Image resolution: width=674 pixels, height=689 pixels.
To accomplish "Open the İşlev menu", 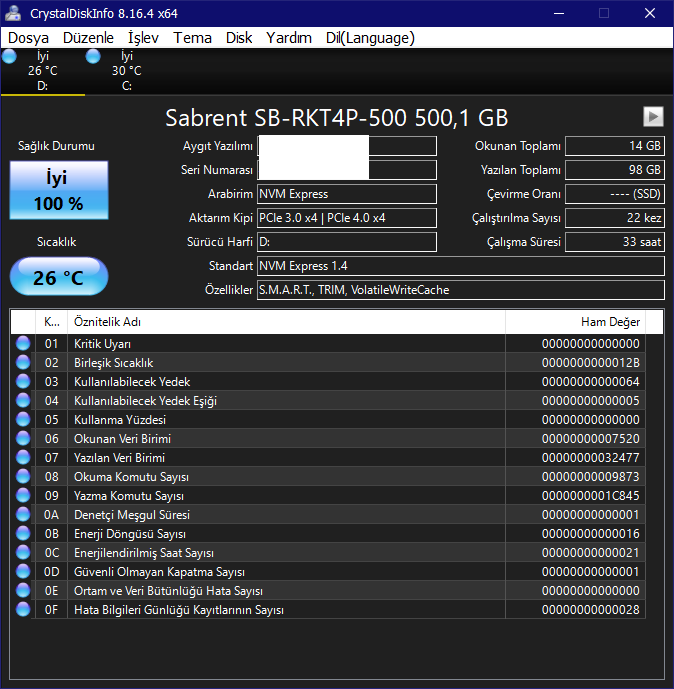I will [143, 38].
